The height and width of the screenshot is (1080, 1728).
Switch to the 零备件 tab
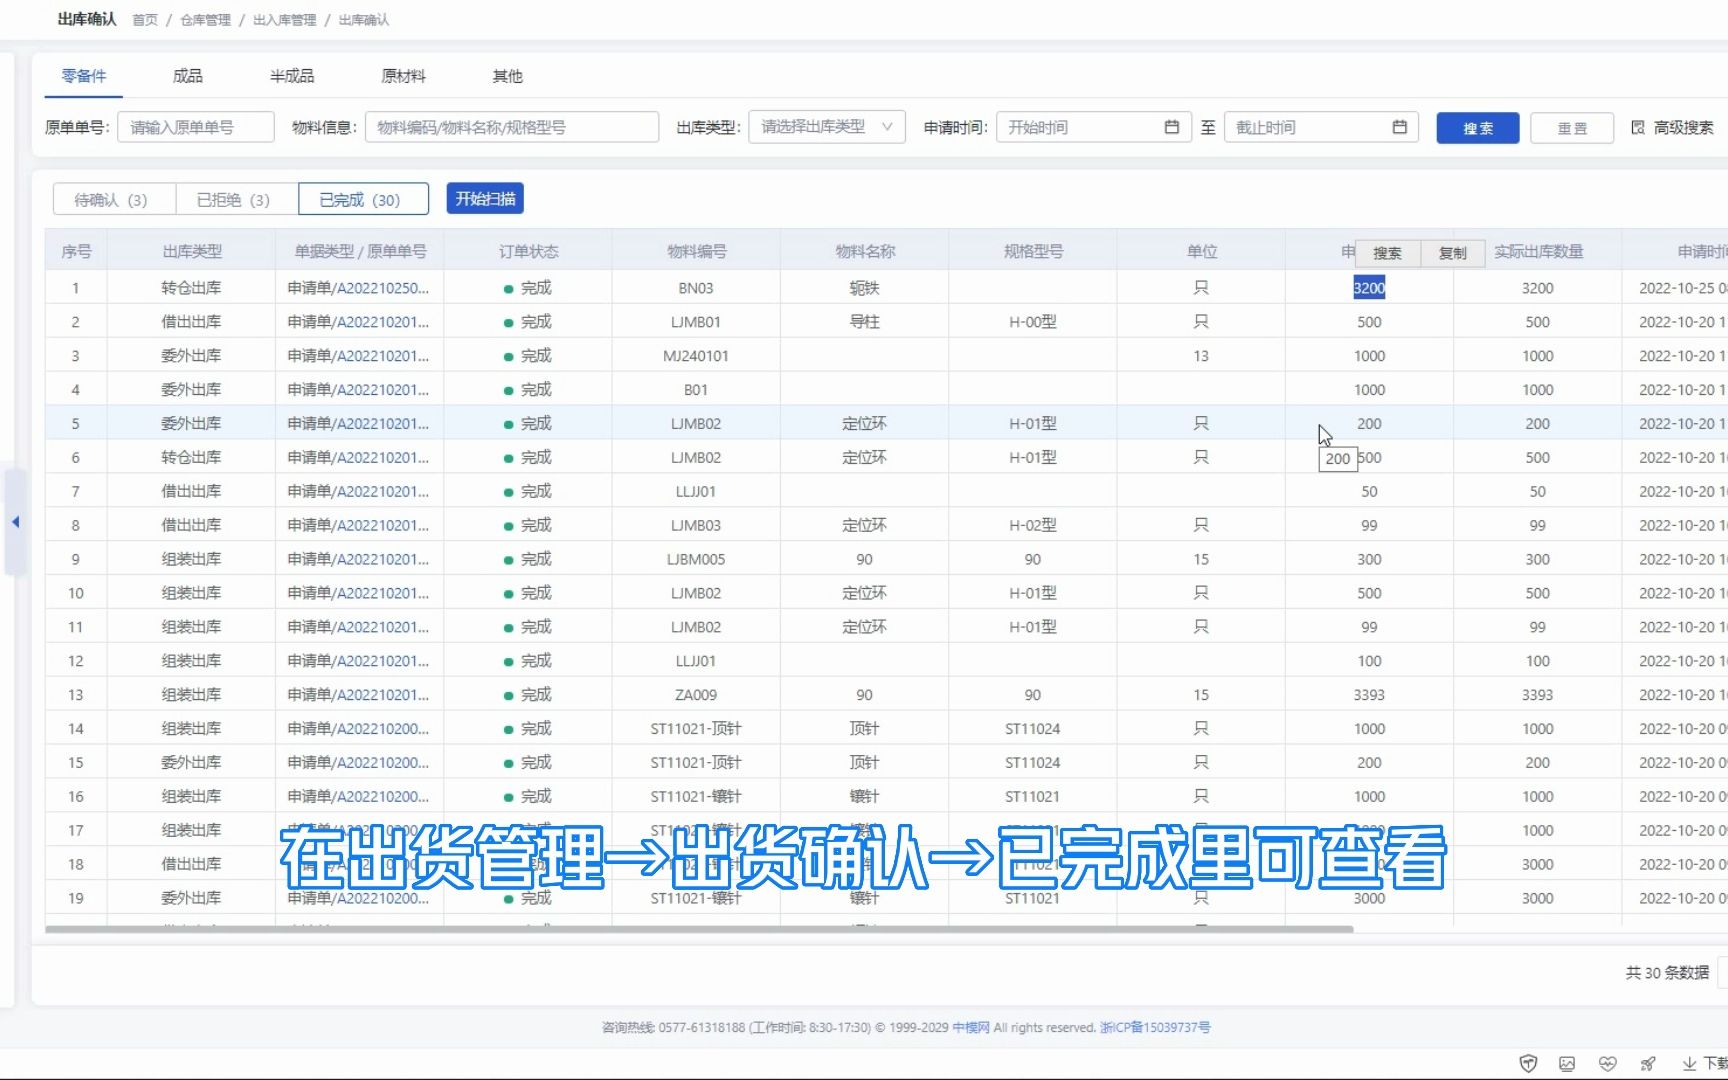84,76
